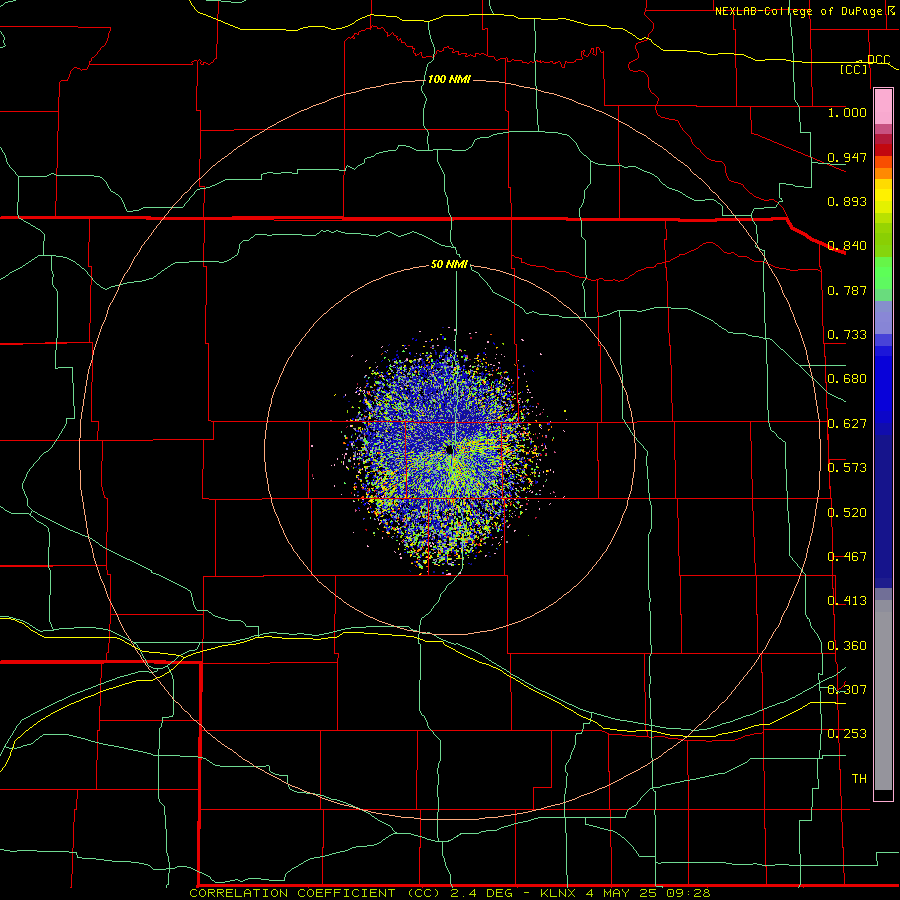
Task: Click the black radar site dot in the echo center
Action: pyautogui.click(x=449, y=450)
